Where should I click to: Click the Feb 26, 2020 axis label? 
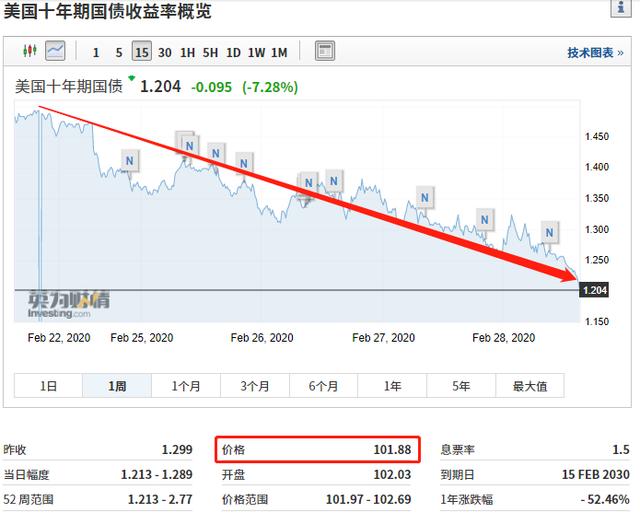pos(262,338)
